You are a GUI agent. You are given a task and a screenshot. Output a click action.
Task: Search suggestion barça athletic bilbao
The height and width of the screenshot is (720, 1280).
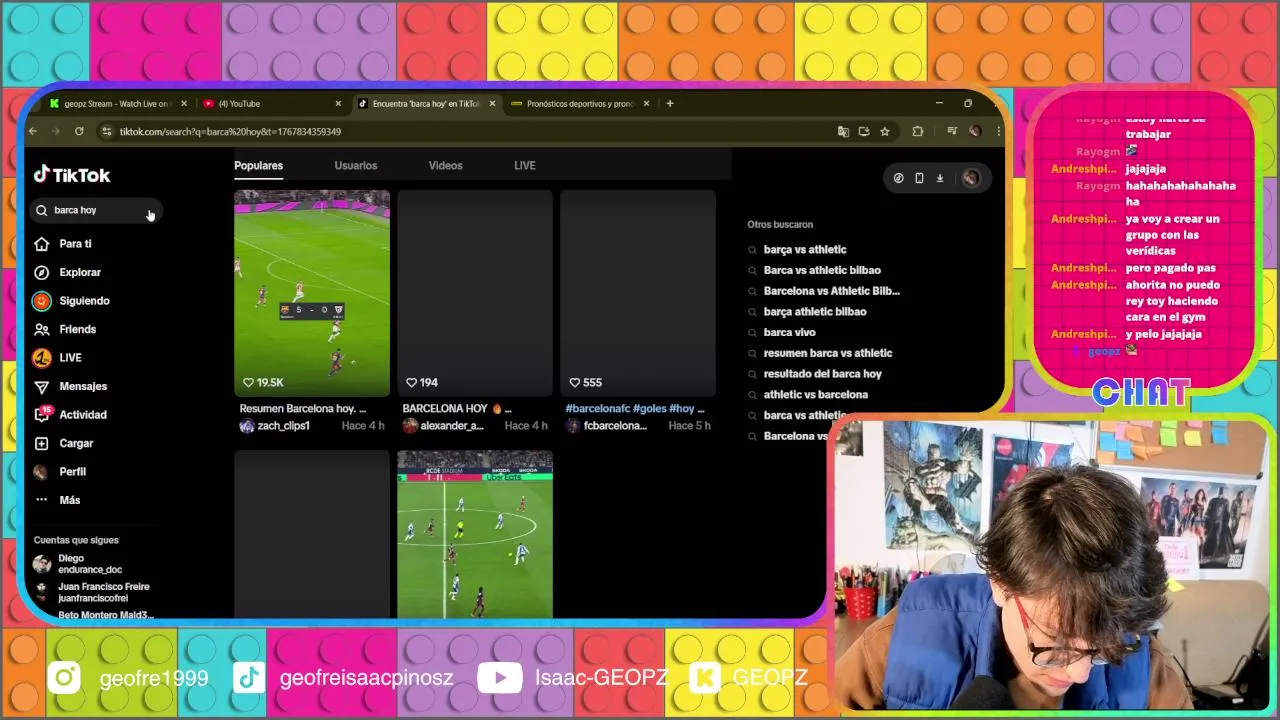(x=815, y=312)
